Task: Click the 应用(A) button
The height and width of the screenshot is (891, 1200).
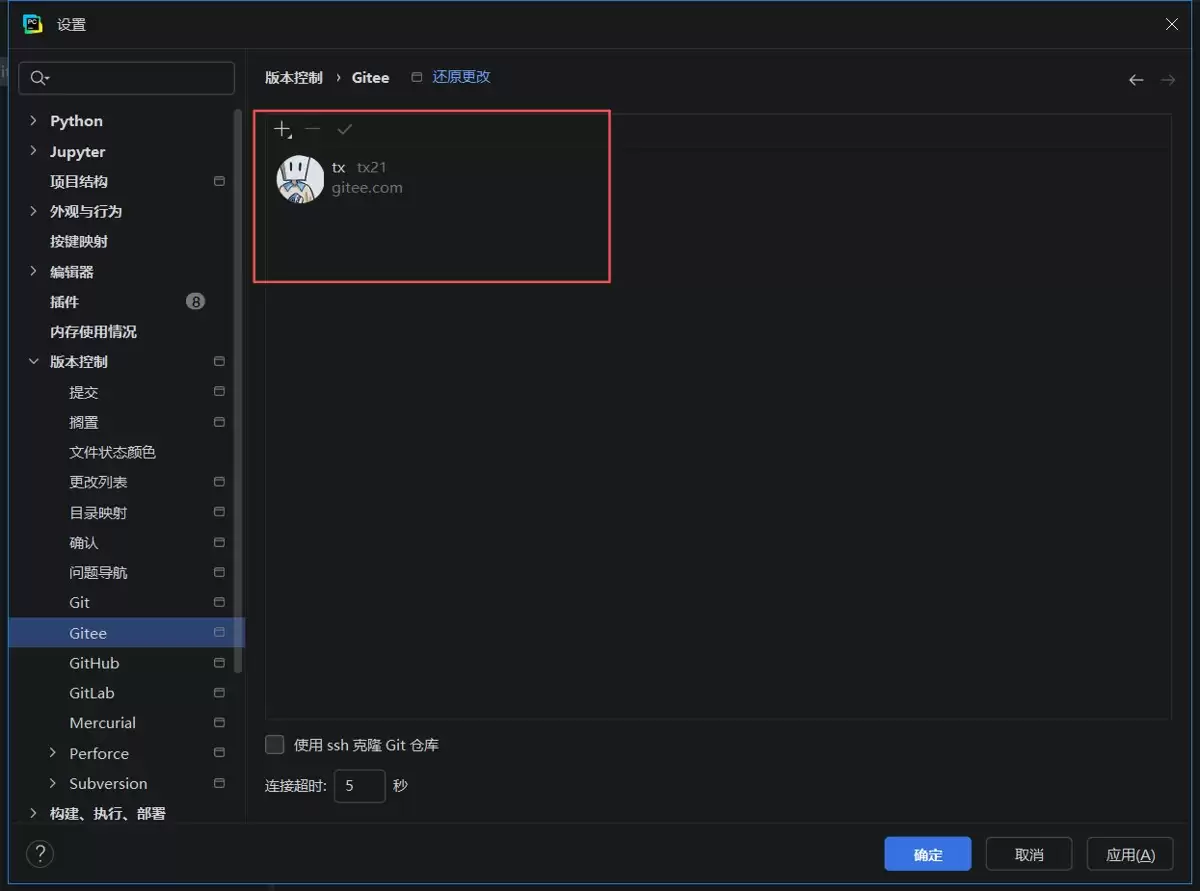Action: pyautogui.click(x=1130, y=854)
